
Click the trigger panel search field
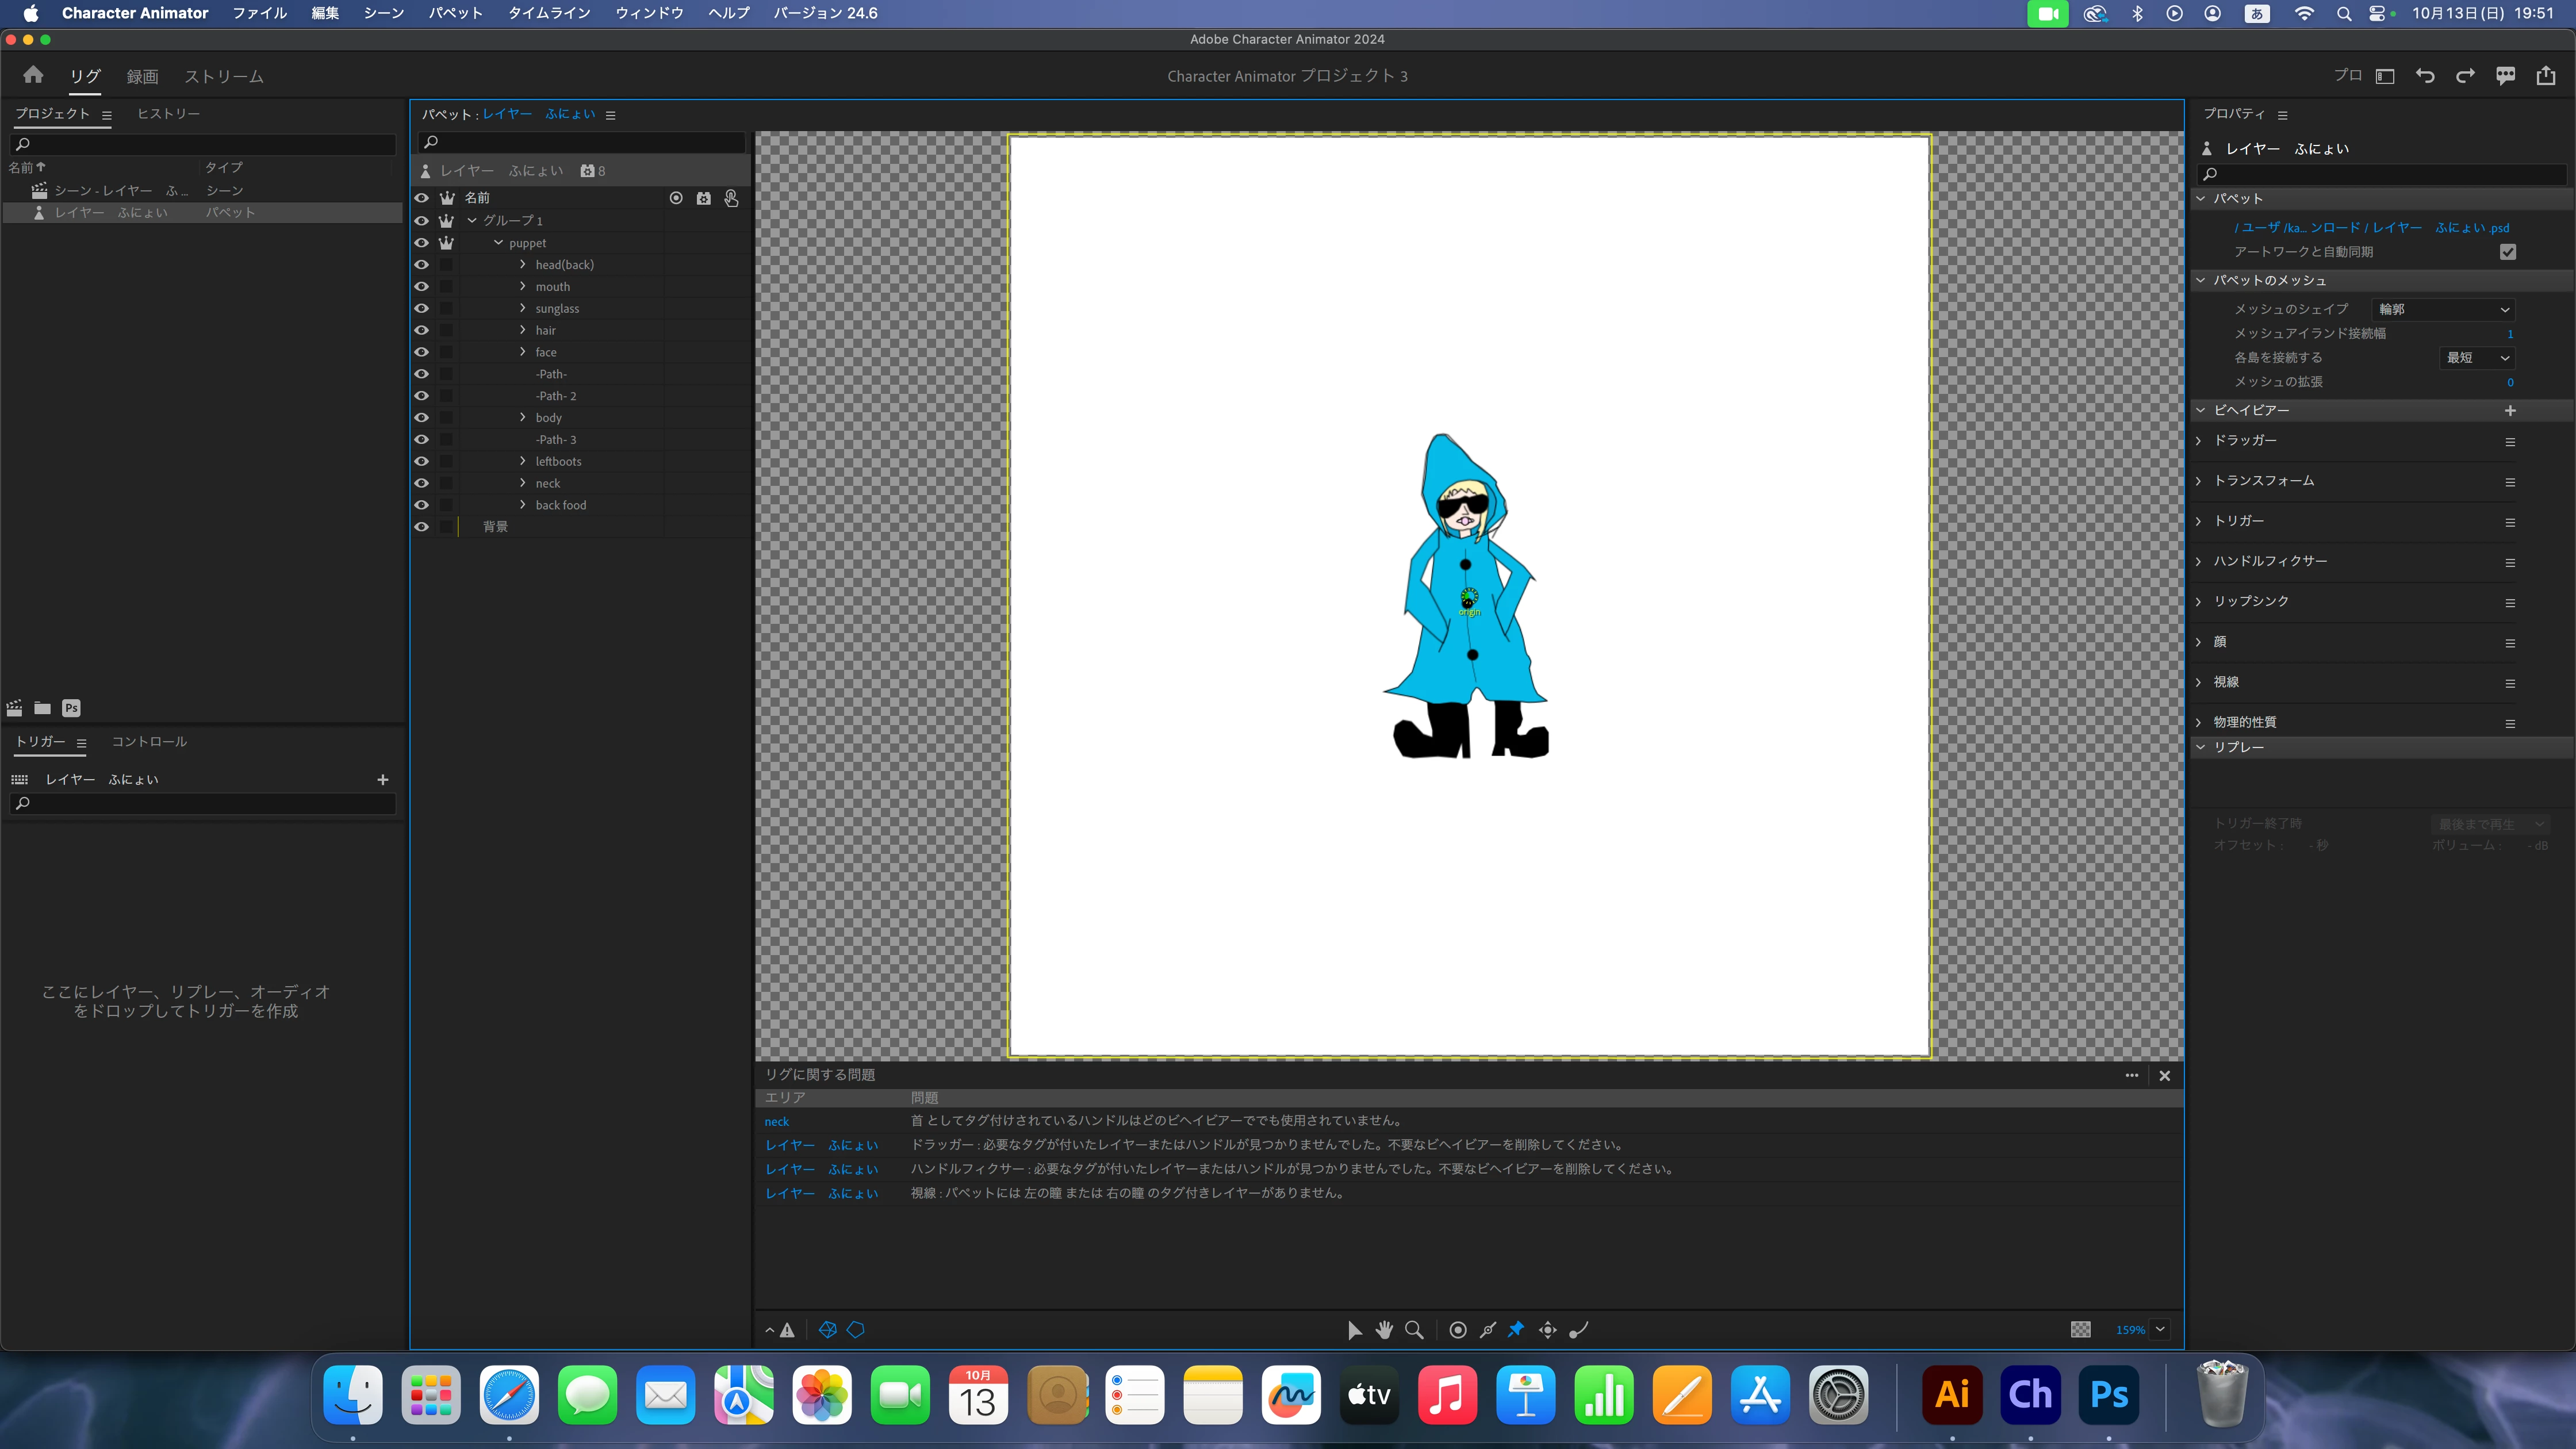pos(204,803)
